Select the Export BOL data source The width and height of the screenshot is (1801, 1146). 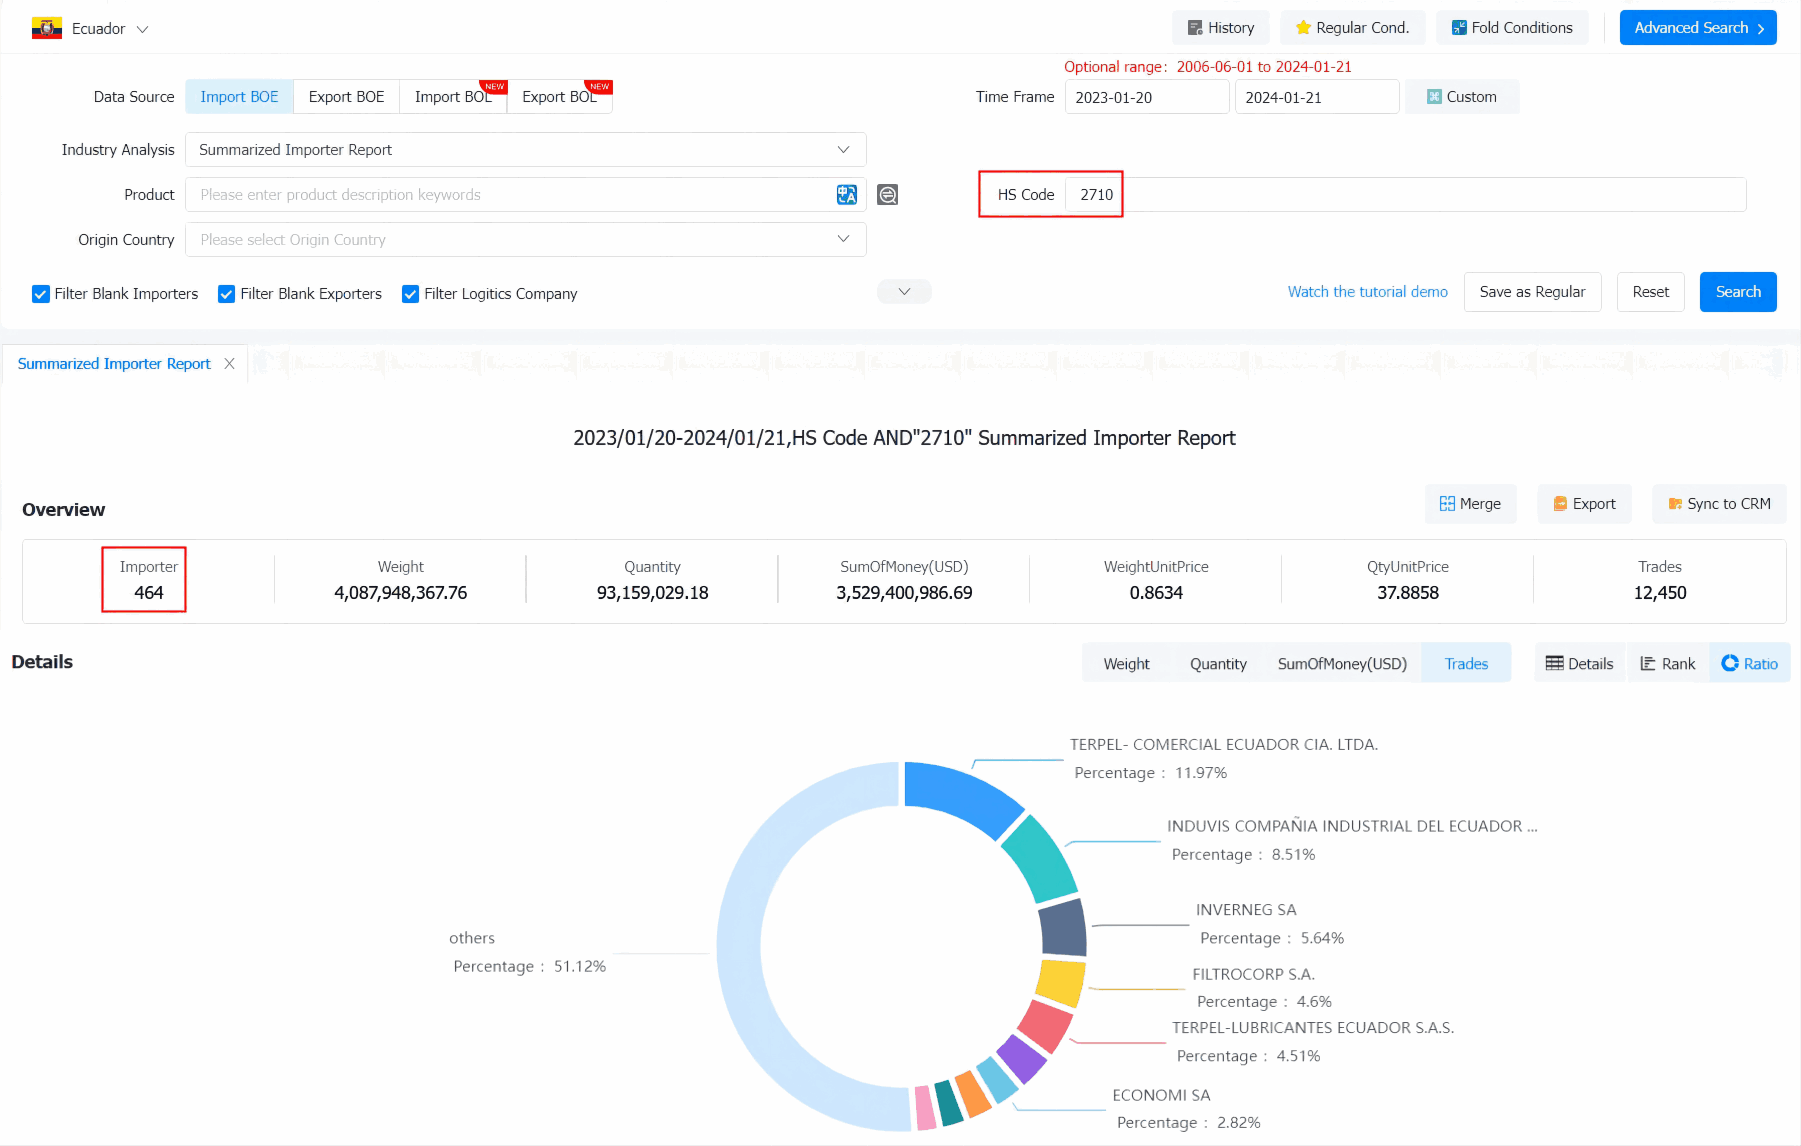[559, 97]
